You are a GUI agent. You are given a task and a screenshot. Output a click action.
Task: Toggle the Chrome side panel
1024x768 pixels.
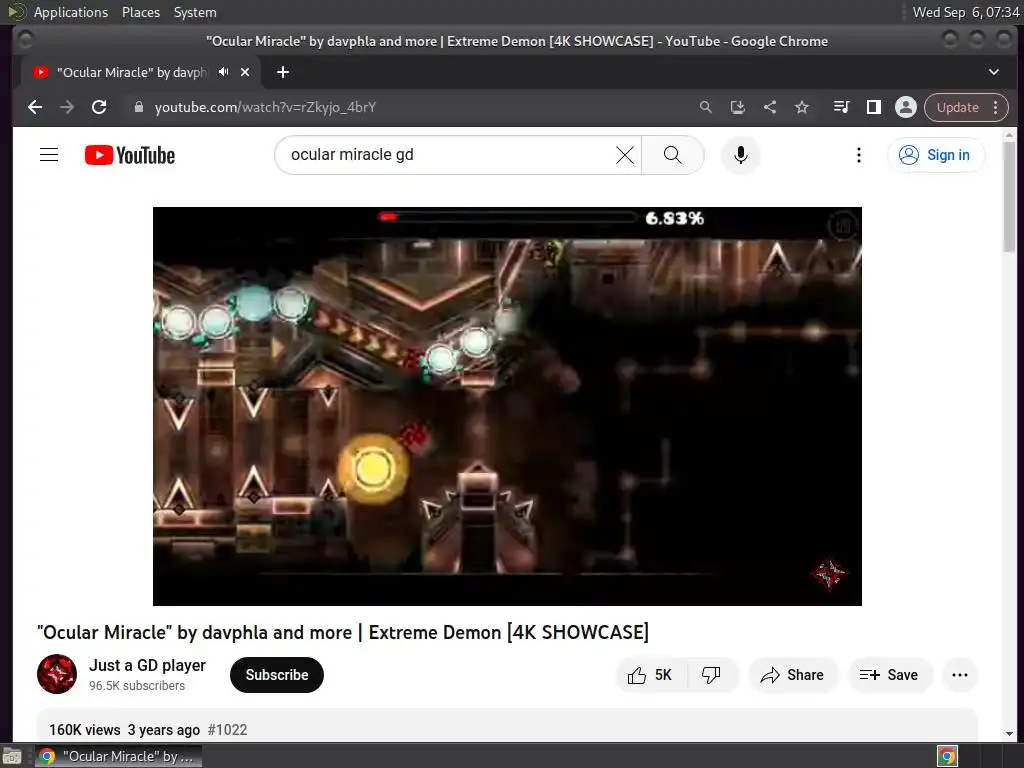[873, 107]
